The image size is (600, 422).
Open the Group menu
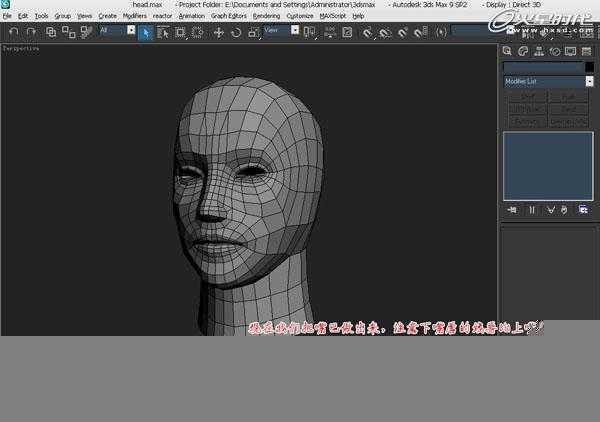62,16
